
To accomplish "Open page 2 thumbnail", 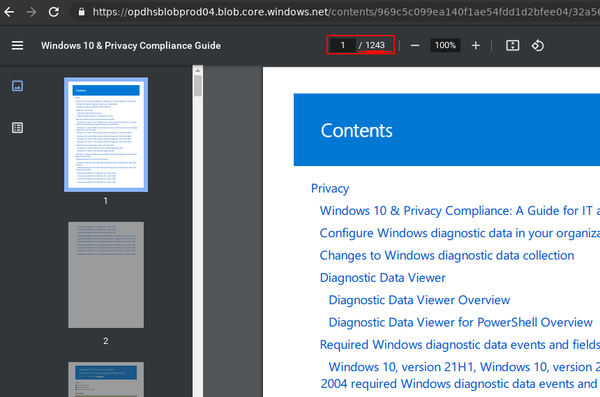I will pos(106,274).
